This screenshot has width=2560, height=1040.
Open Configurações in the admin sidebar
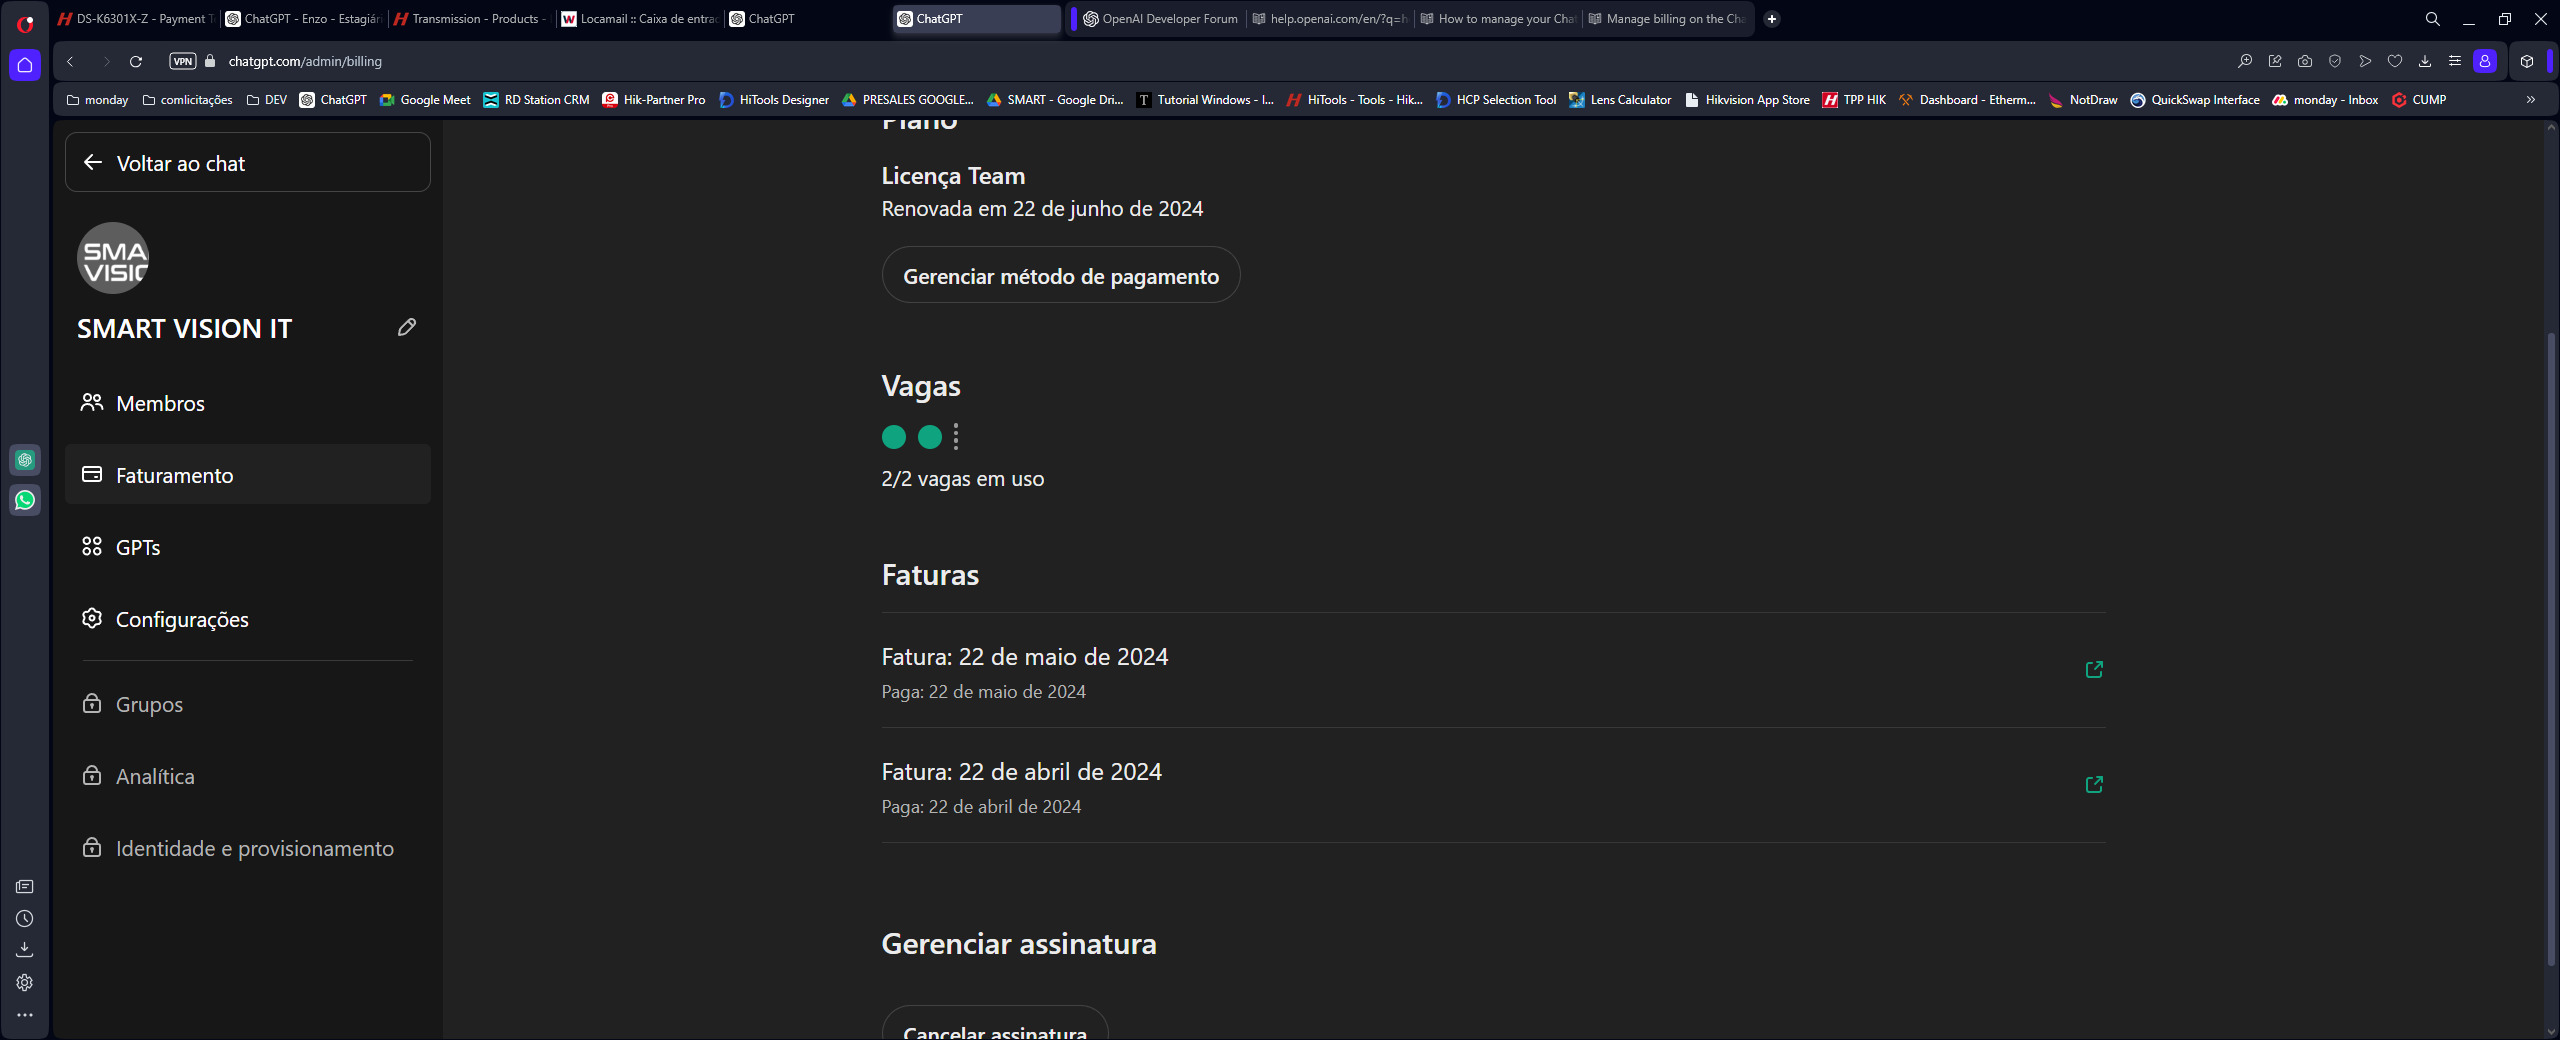click(x=248, y=619)
